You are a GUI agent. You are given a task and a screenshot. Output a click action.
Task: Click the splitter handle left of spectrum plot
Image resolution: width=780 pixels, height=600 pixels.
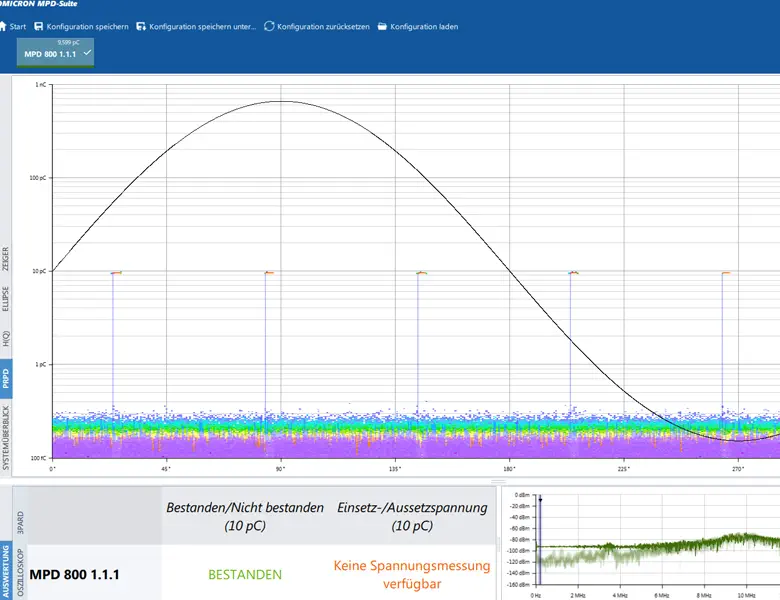pyautogui.click(x=499, y=542)
